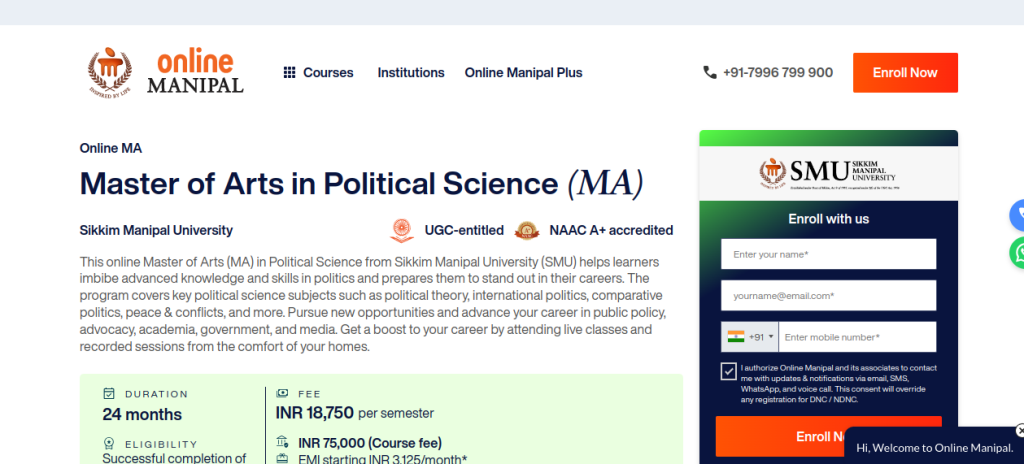The image size is (1024, 464).
Task: Submit the form's orange Enroll button
Action: coord(828,437)
